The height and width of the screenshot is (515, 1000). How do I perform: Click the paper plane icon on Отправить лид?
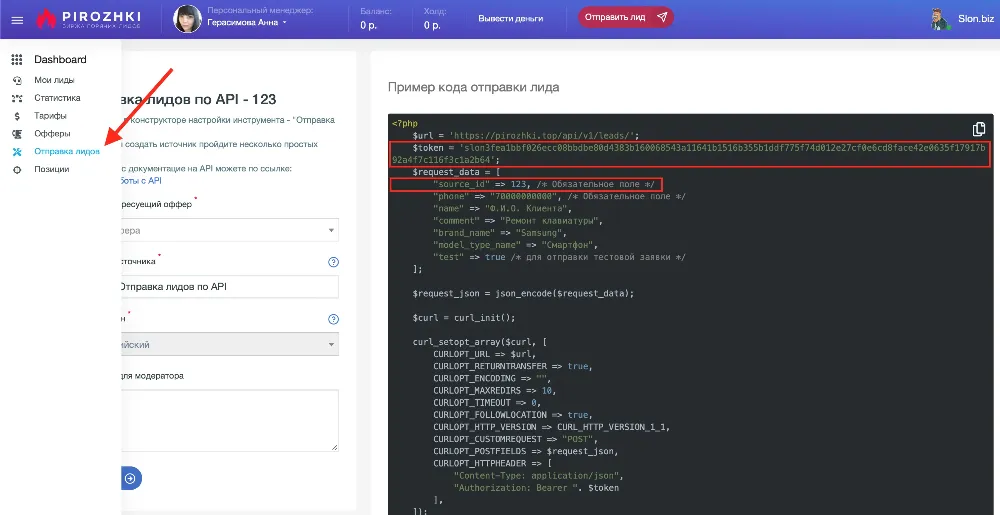coord(662,18)
